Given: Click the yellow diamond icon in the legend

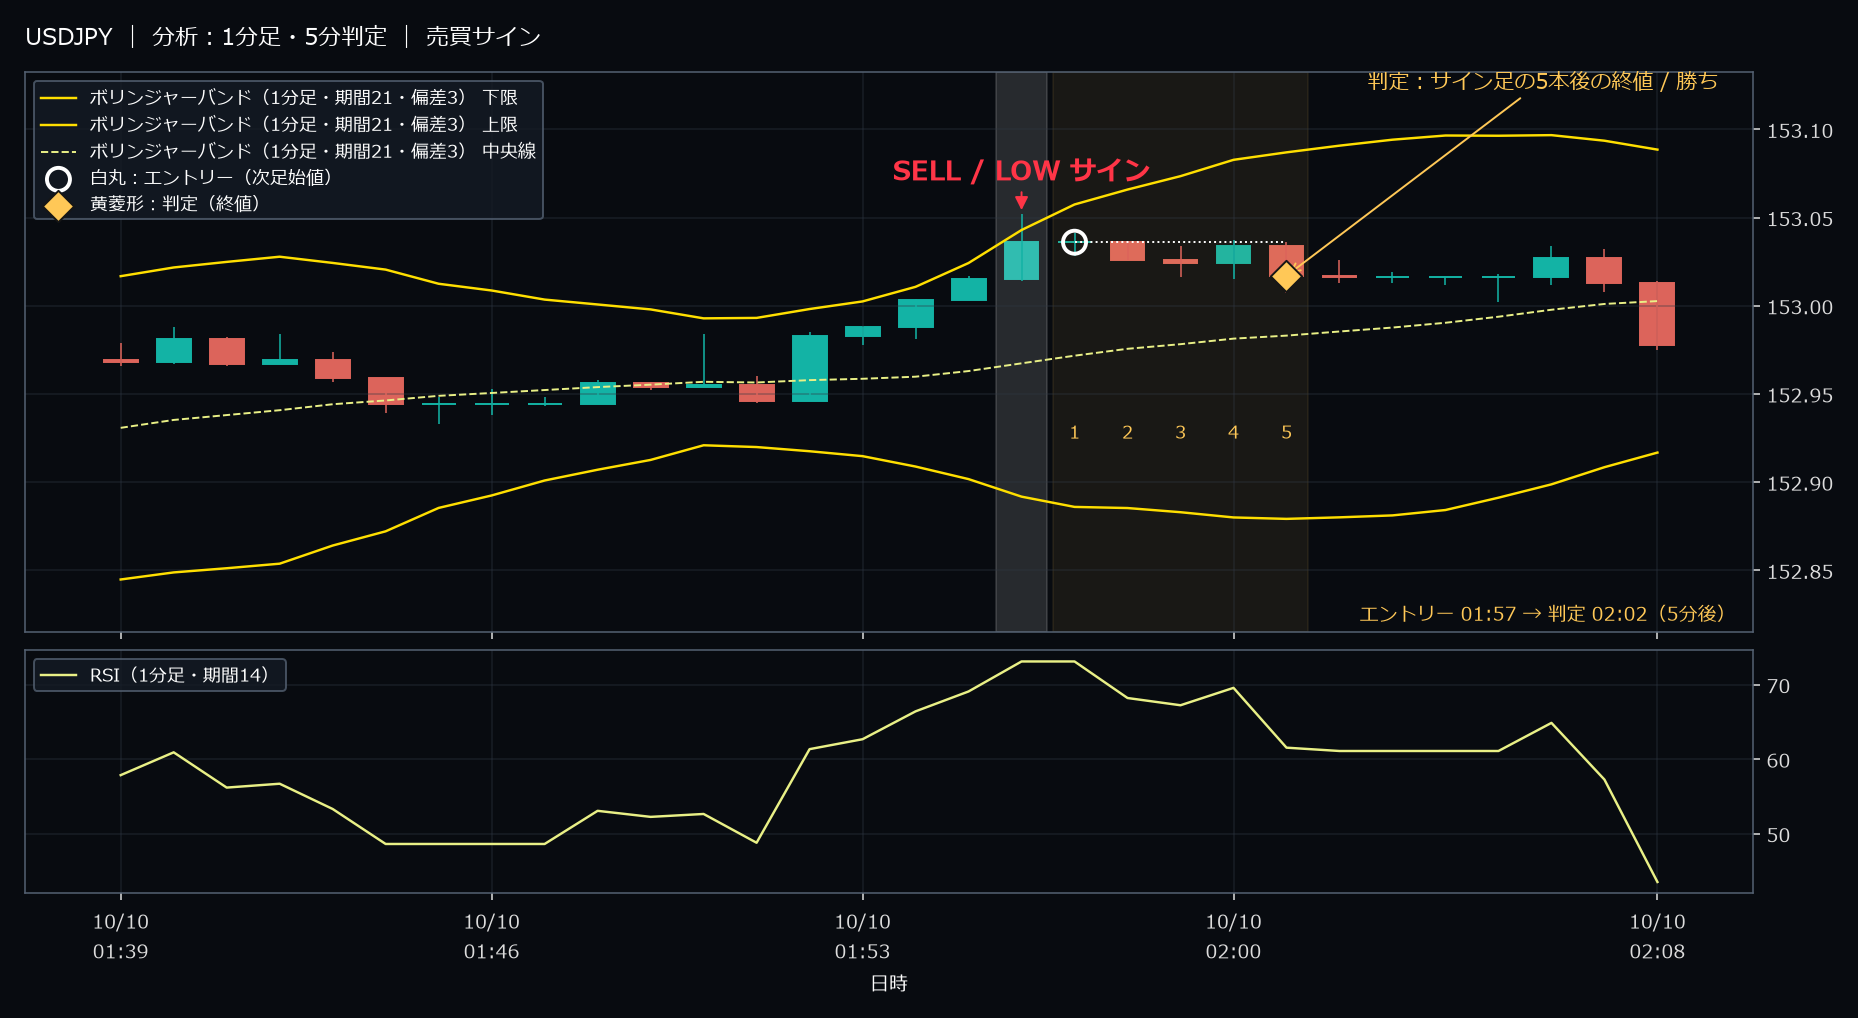Looking at the screenshot, I should [x=59, y=206].
